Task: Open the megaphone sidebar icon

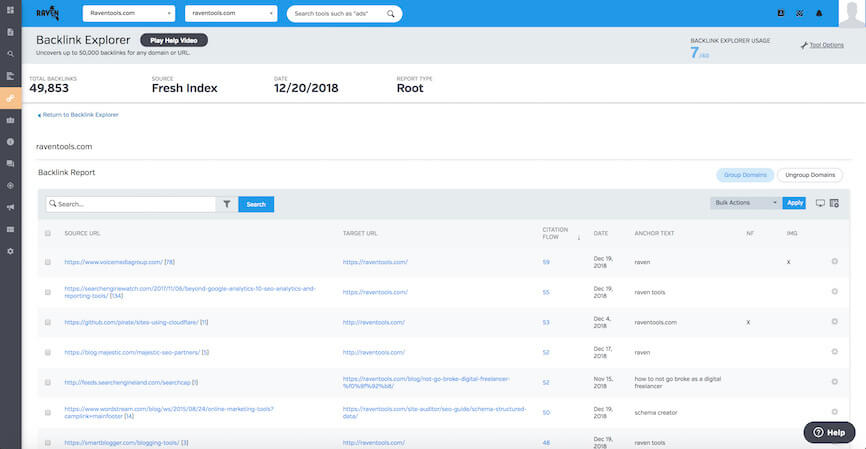Action: [10, 208]
